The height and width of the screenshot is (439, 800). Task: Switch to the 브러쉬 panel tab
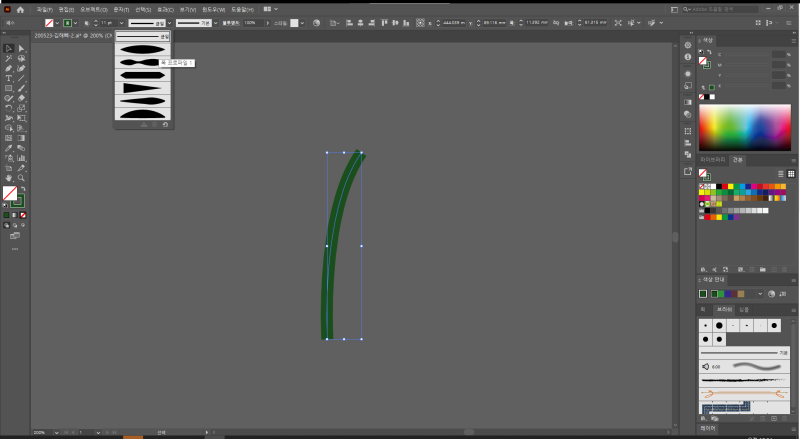point(724,309)
